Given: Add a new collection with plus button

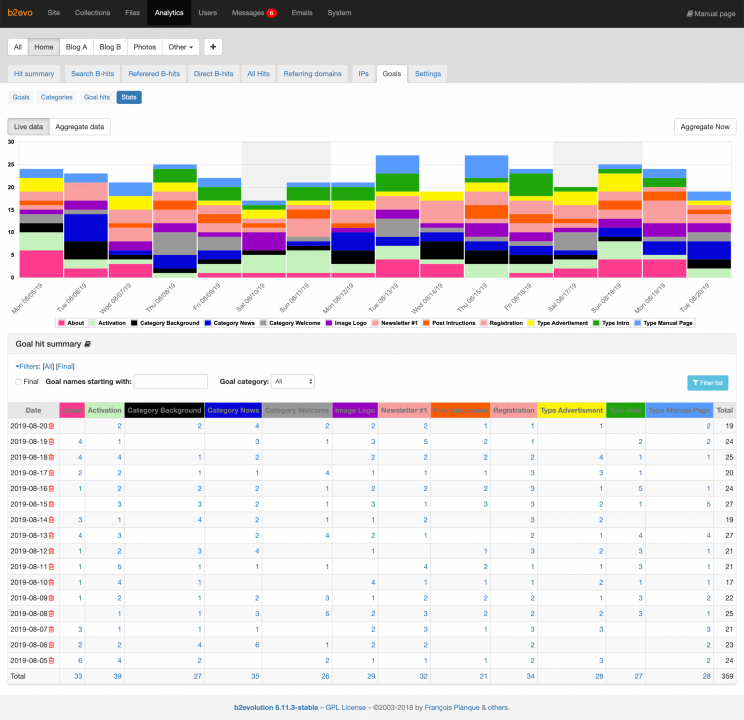Looking at the screenshot, I should pyautogui.click(x=213, y=47).
